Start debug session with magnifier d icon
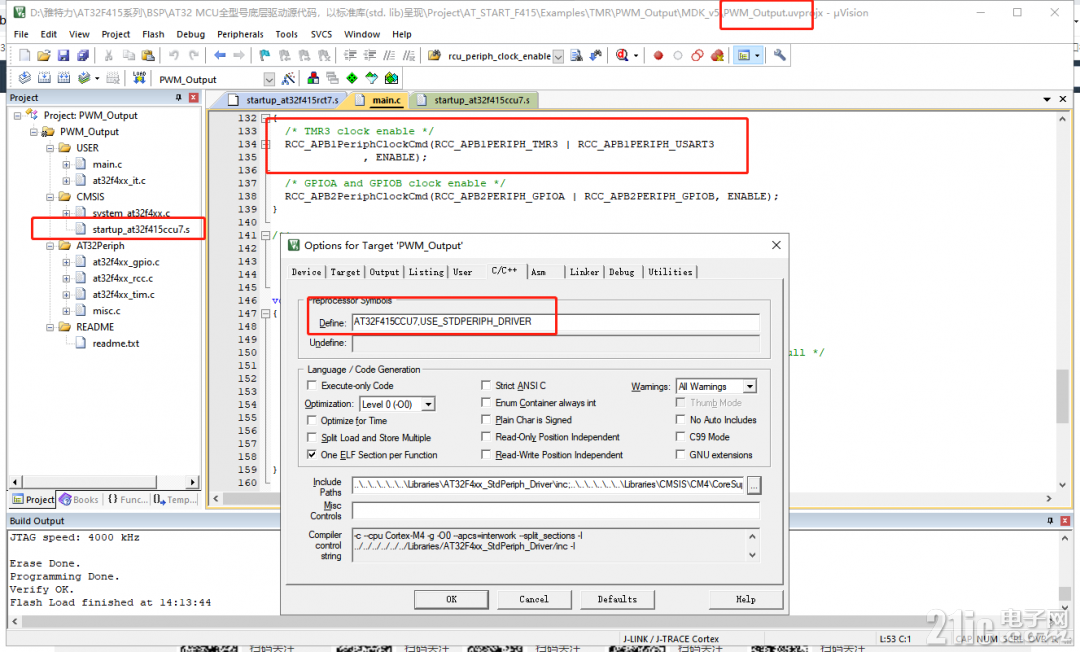This screenshot has height=652, width=1080. [622, 56]
